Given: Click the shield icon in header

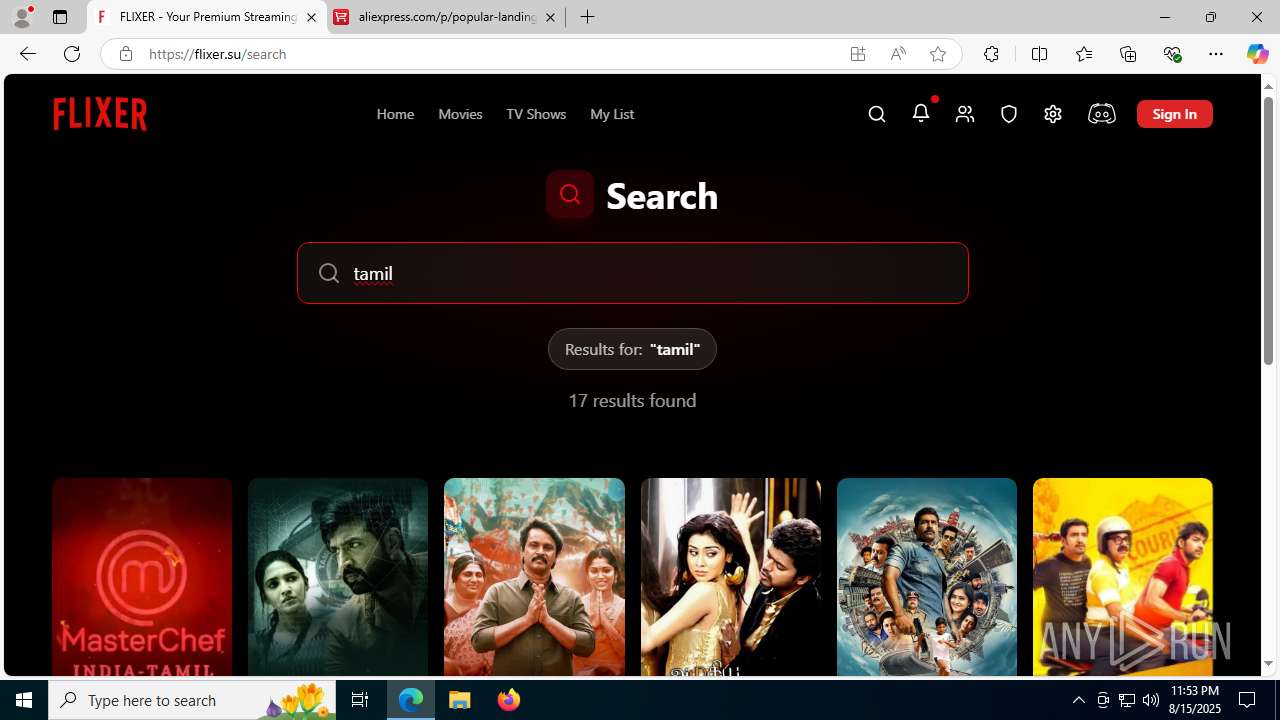Looking at the screenshot, I should [x=1009, y=114].
